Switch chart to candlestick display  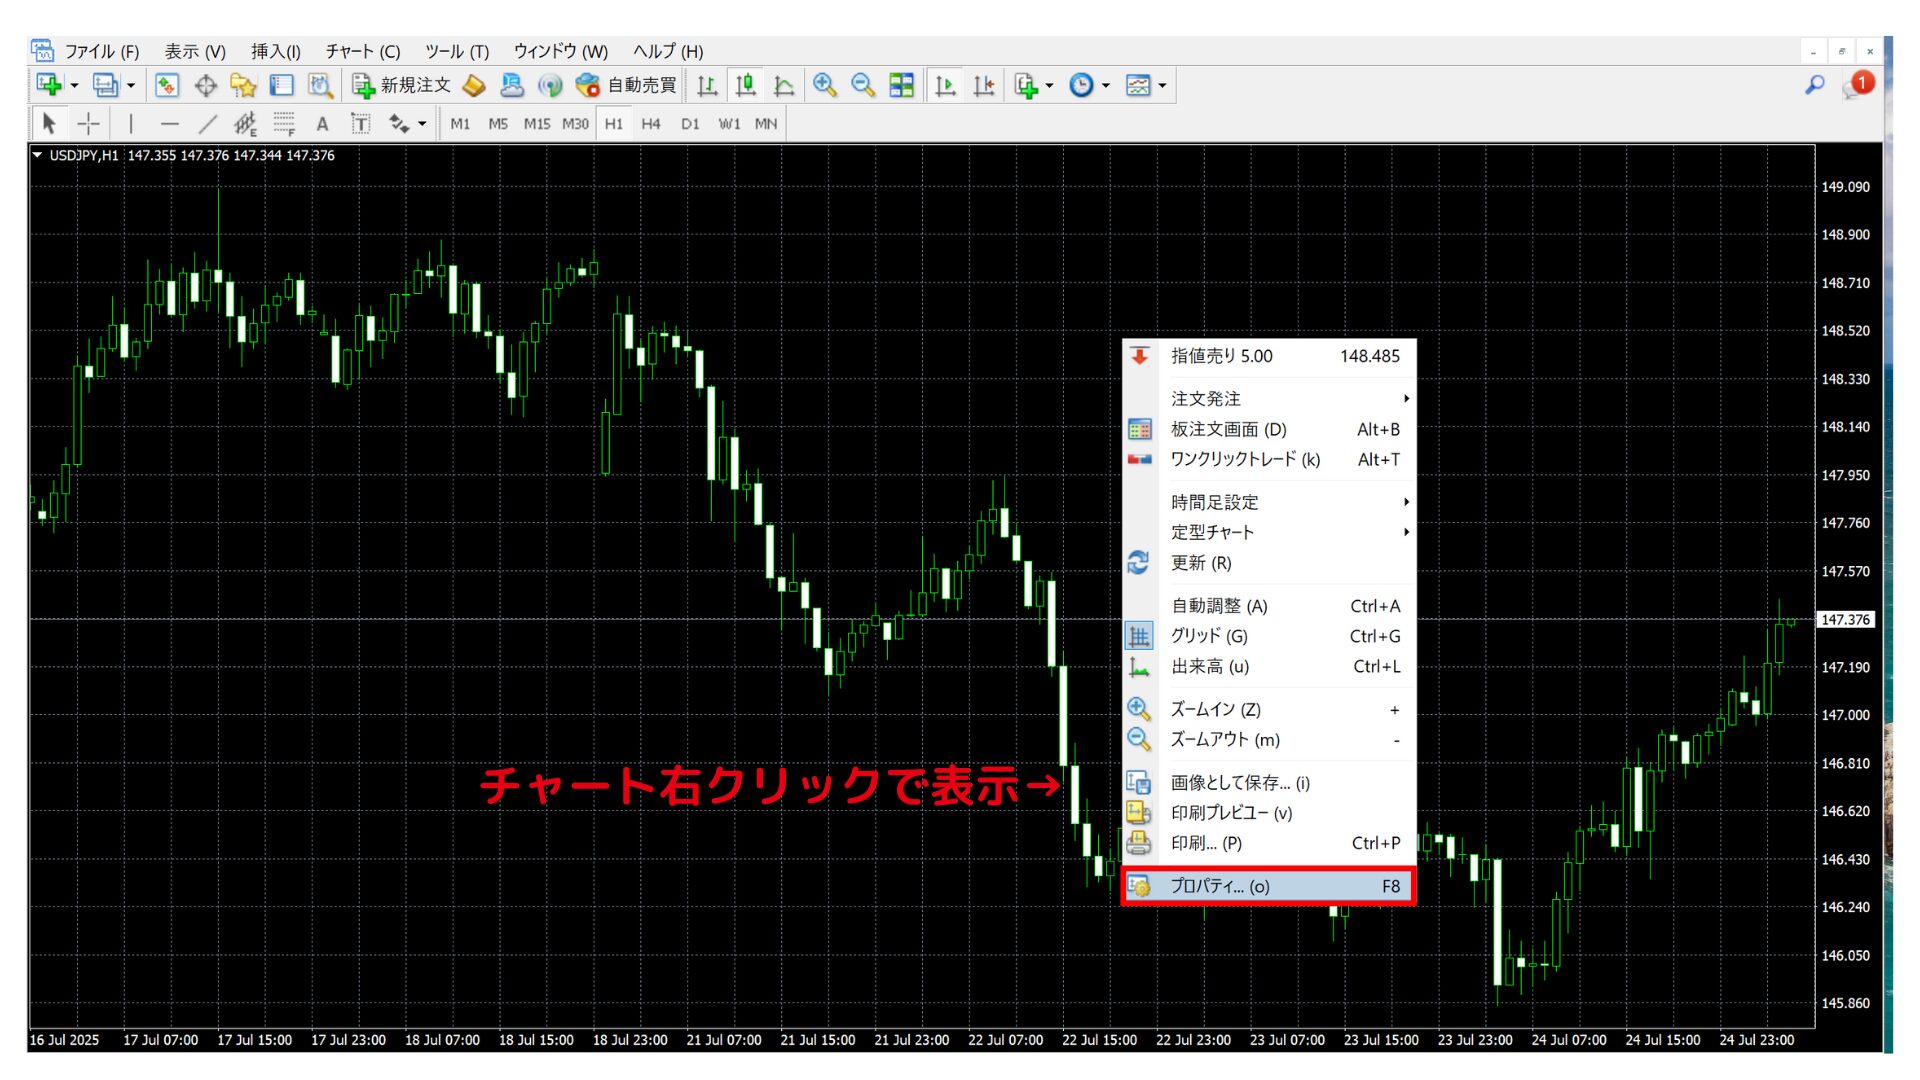coord(745,85)
